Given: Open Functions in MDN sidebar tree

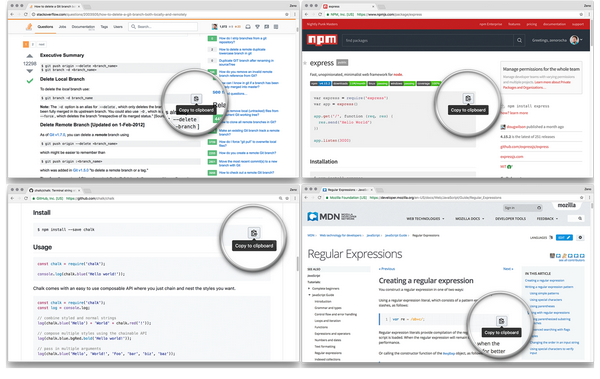Looking at the screenshot, I should (321, 327).
